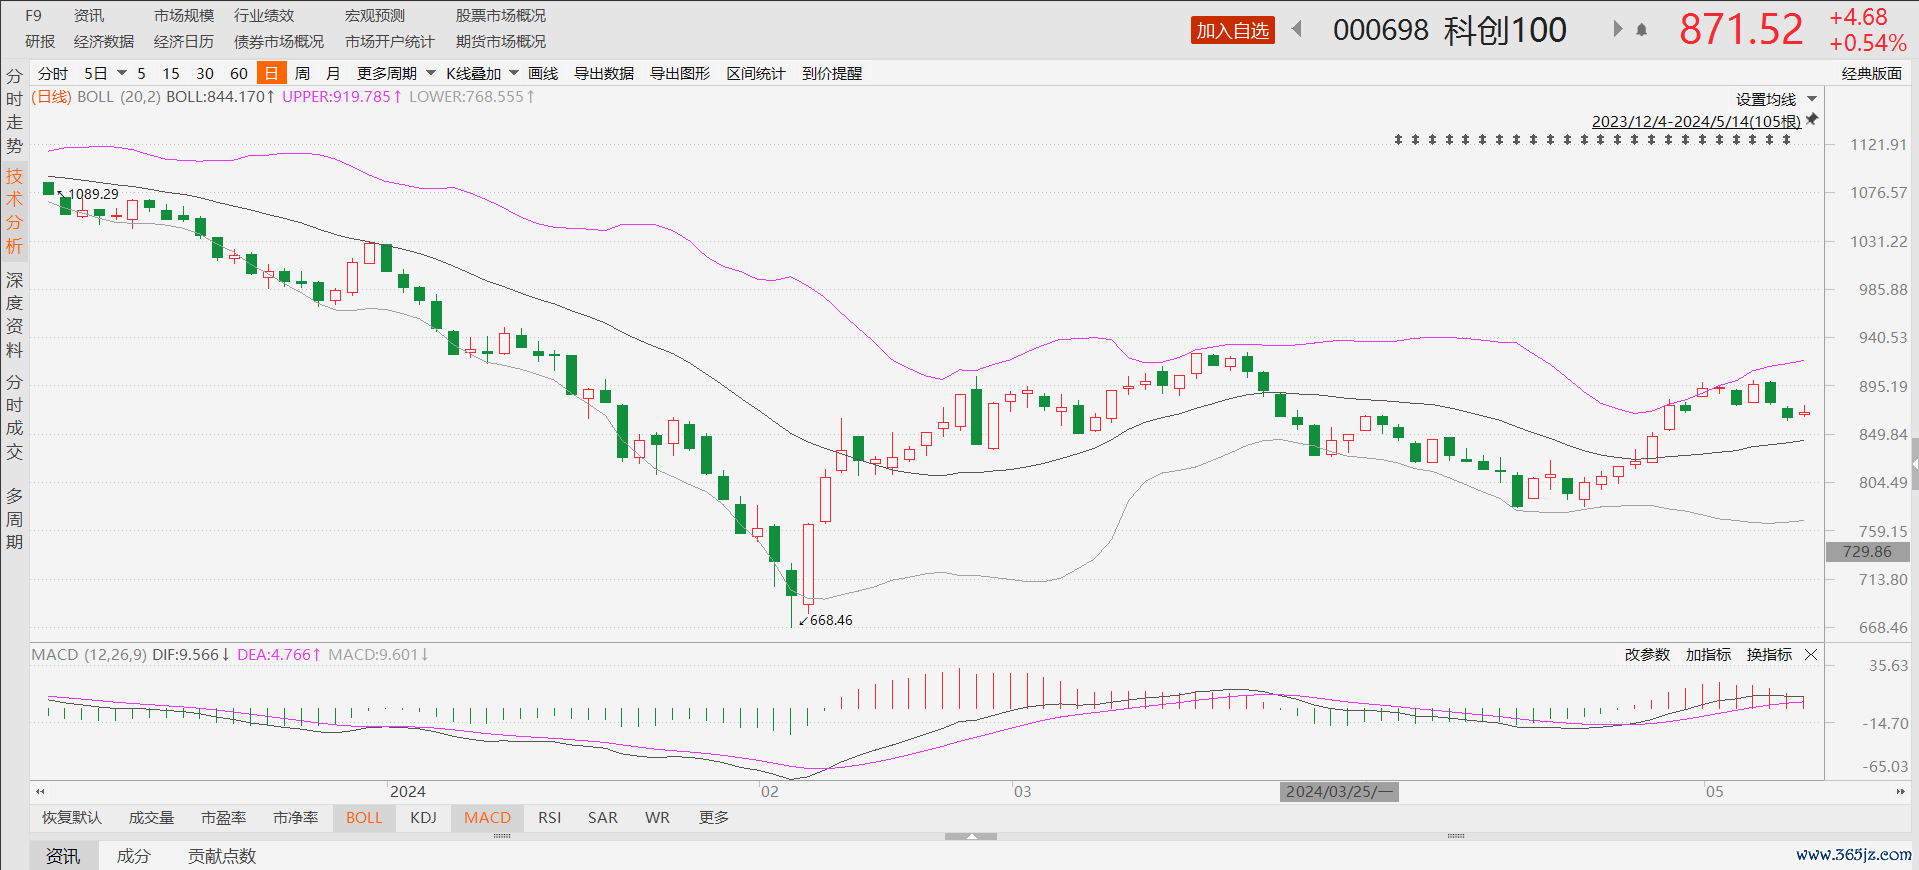This screenshot has height=870, width=1919.
Task: Open the 行业绩效 menu item
Action: (264, 15)
